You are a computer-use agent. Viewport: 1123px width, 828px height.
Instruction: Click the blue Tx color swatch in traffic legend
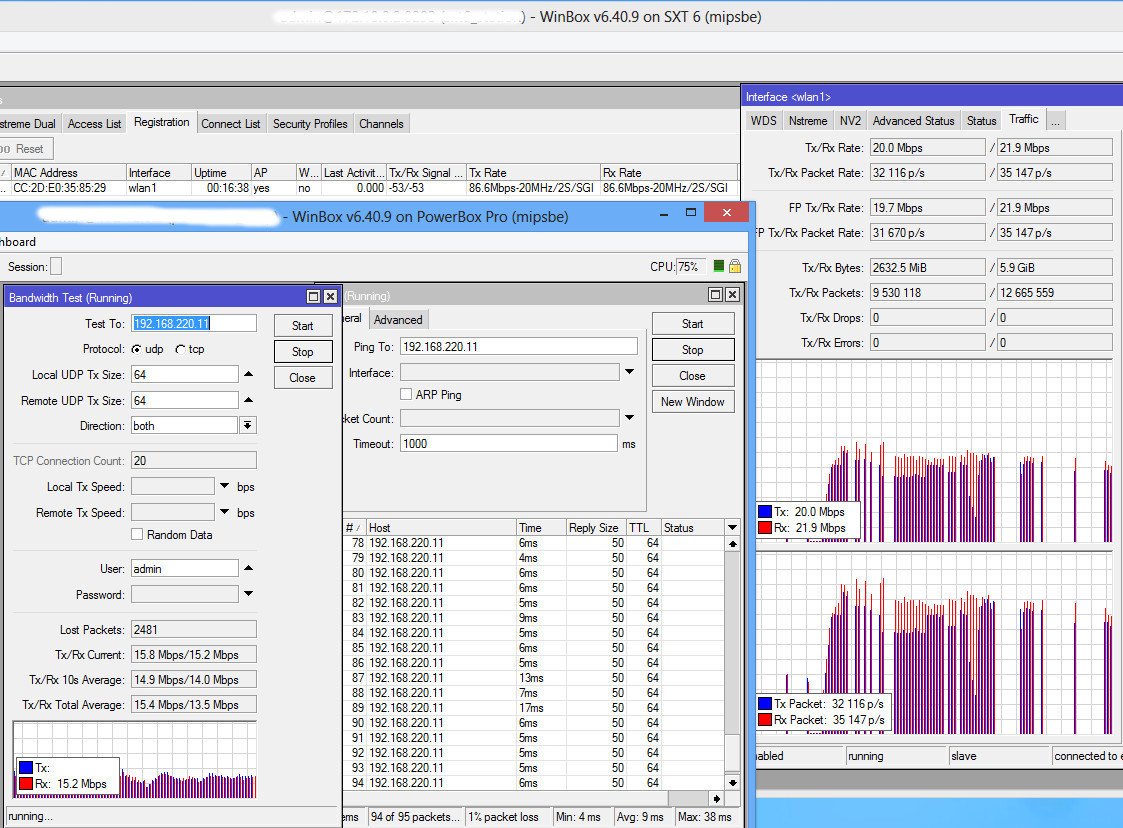(764, 511)
